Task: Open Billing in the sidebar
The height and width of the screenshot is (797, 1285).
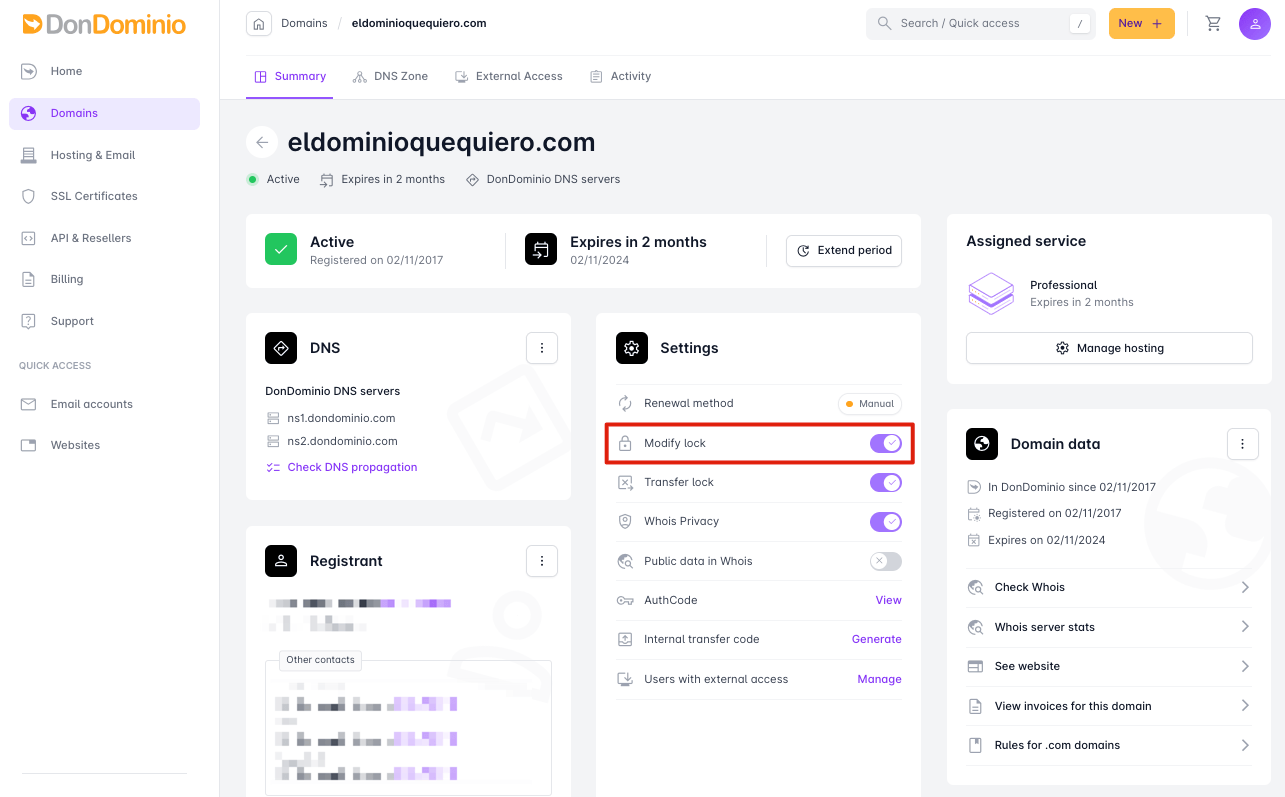Action: coord(104,279)
